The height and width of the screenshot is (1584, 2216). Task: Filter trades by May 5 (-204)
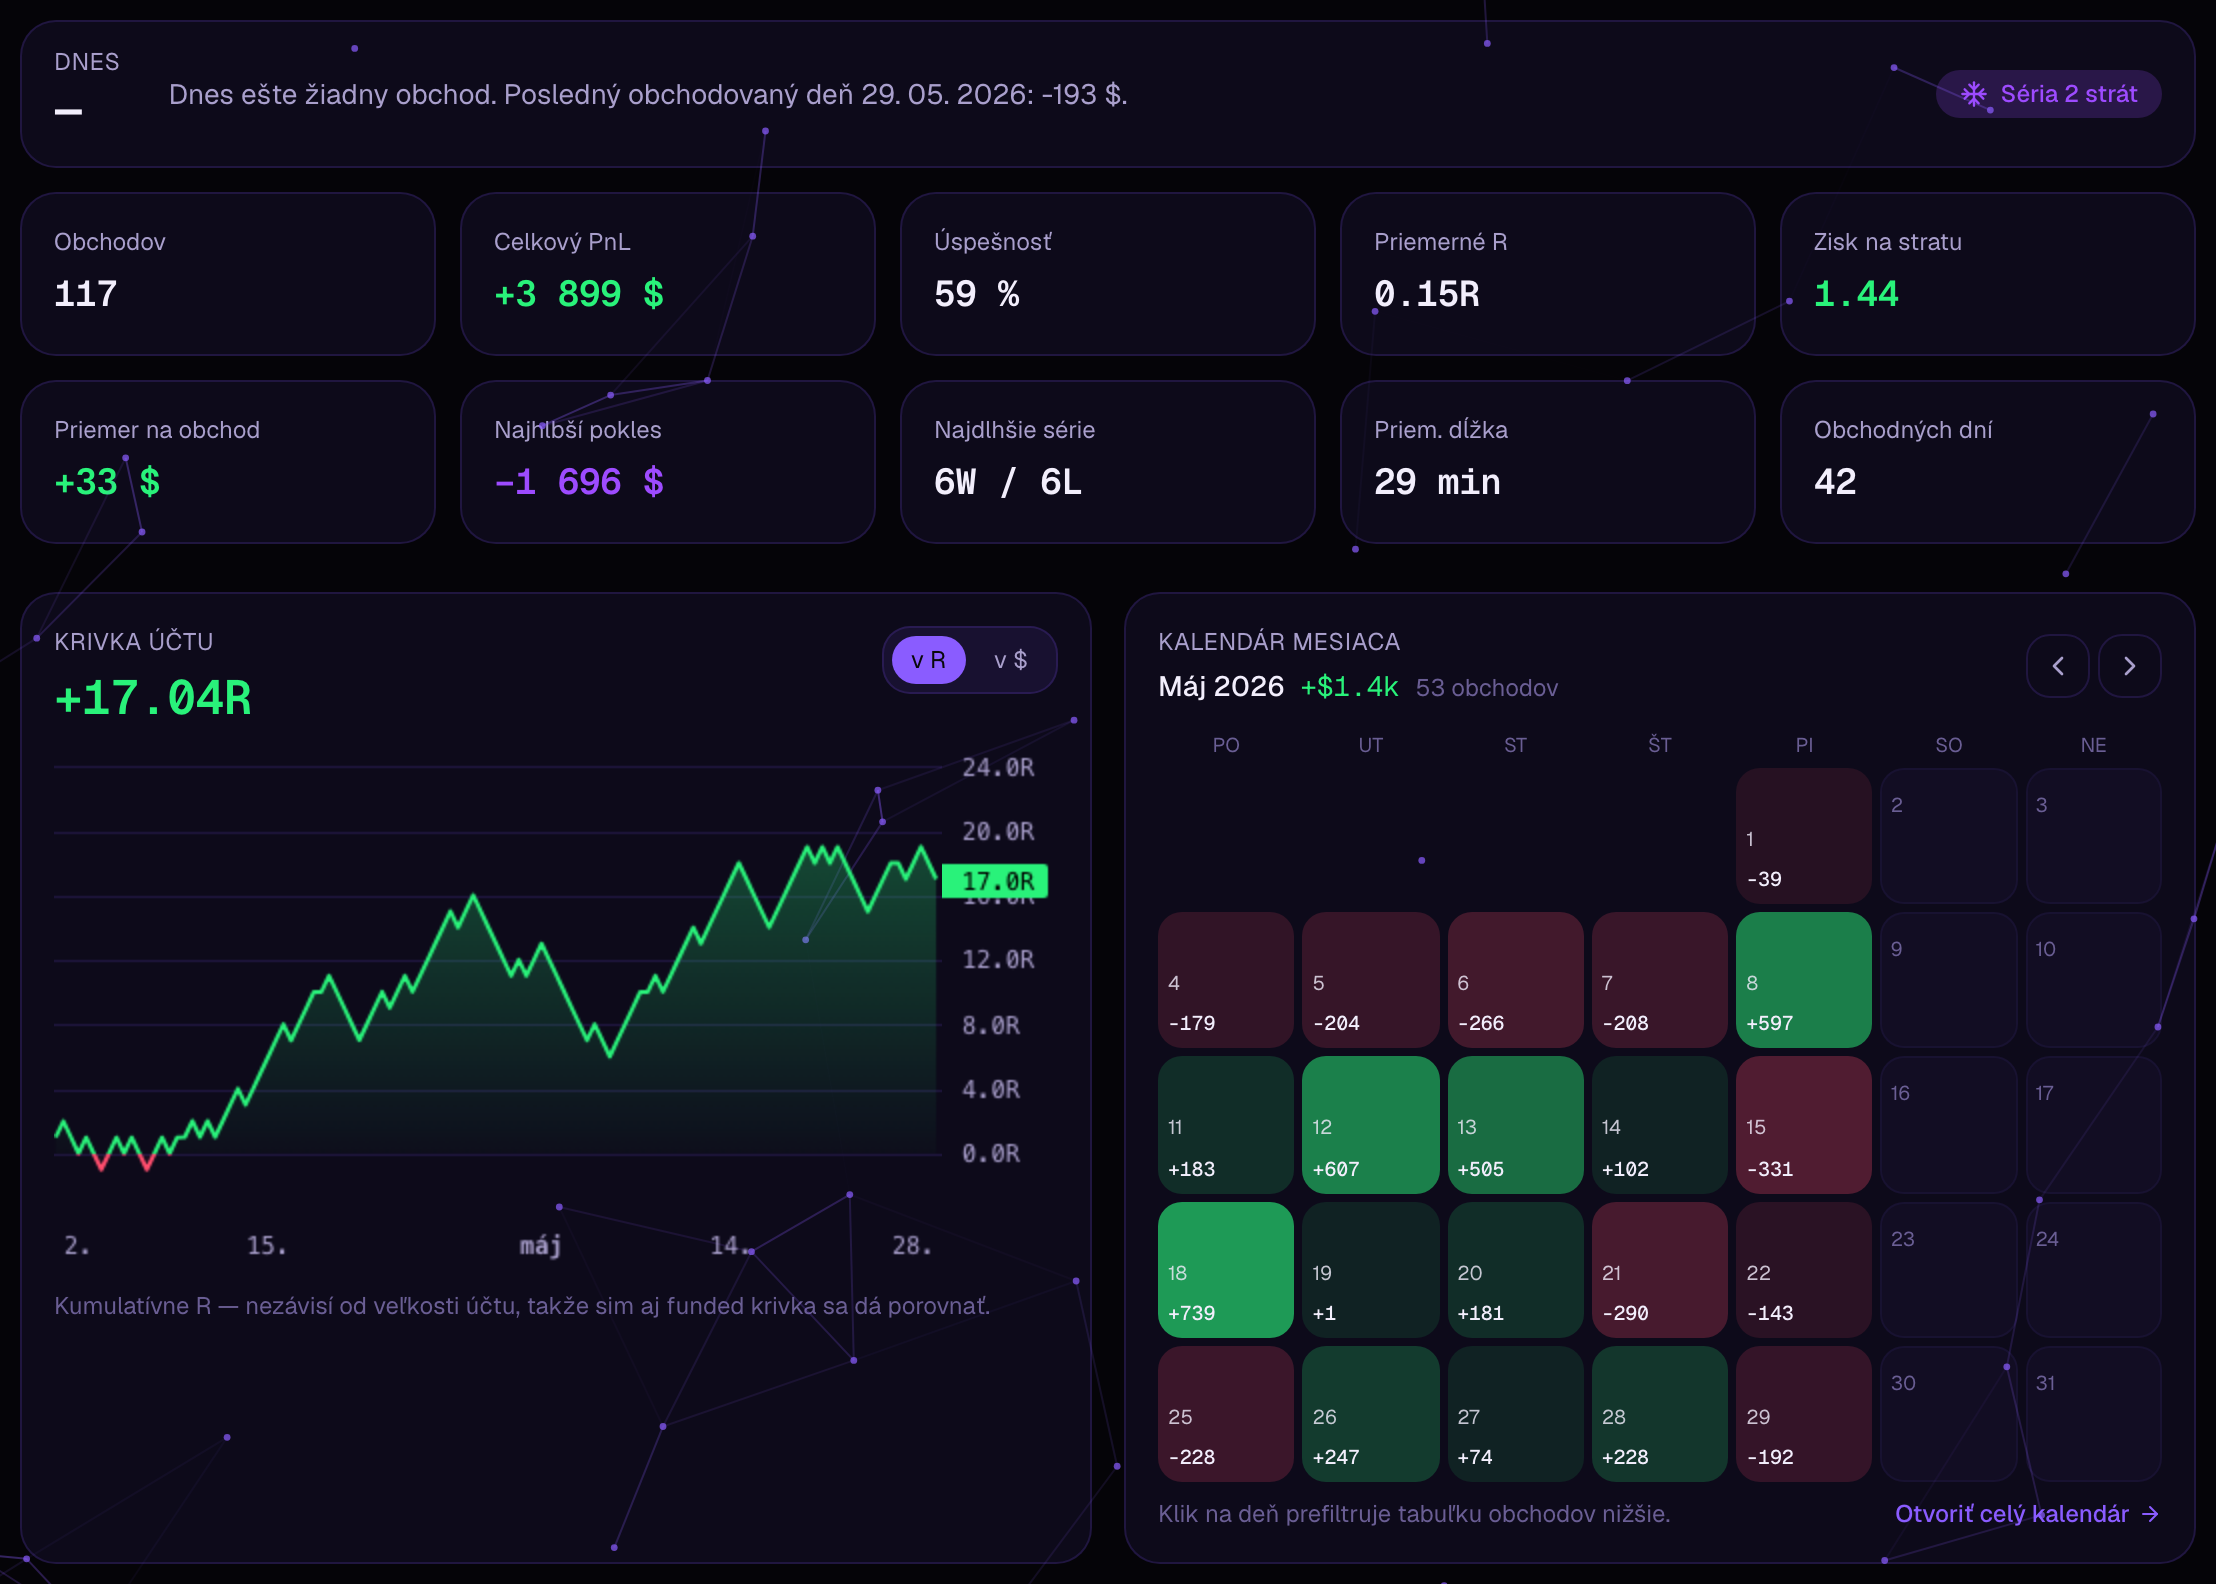(1370, 980)
